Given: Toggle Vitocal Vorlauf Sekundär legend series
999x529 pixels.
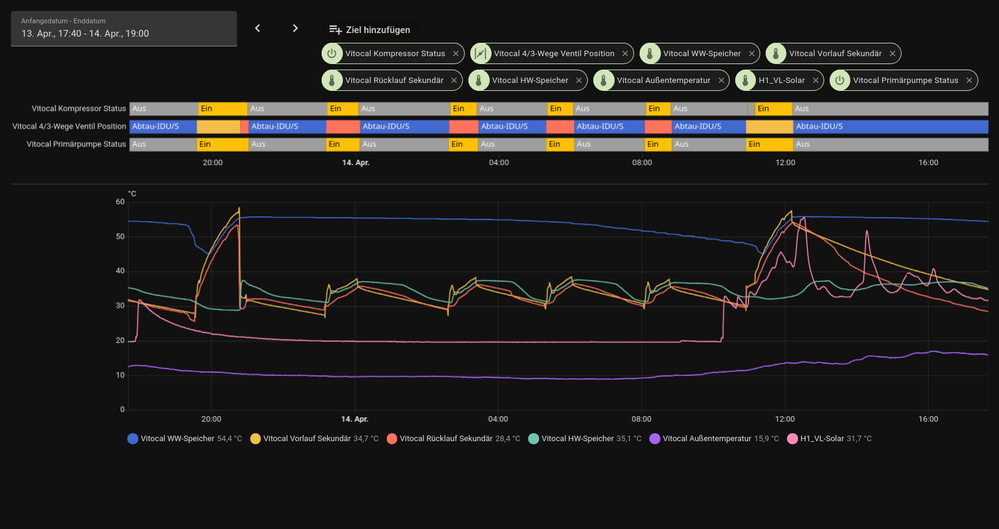Looking at the screenshot, I should 314,438.
